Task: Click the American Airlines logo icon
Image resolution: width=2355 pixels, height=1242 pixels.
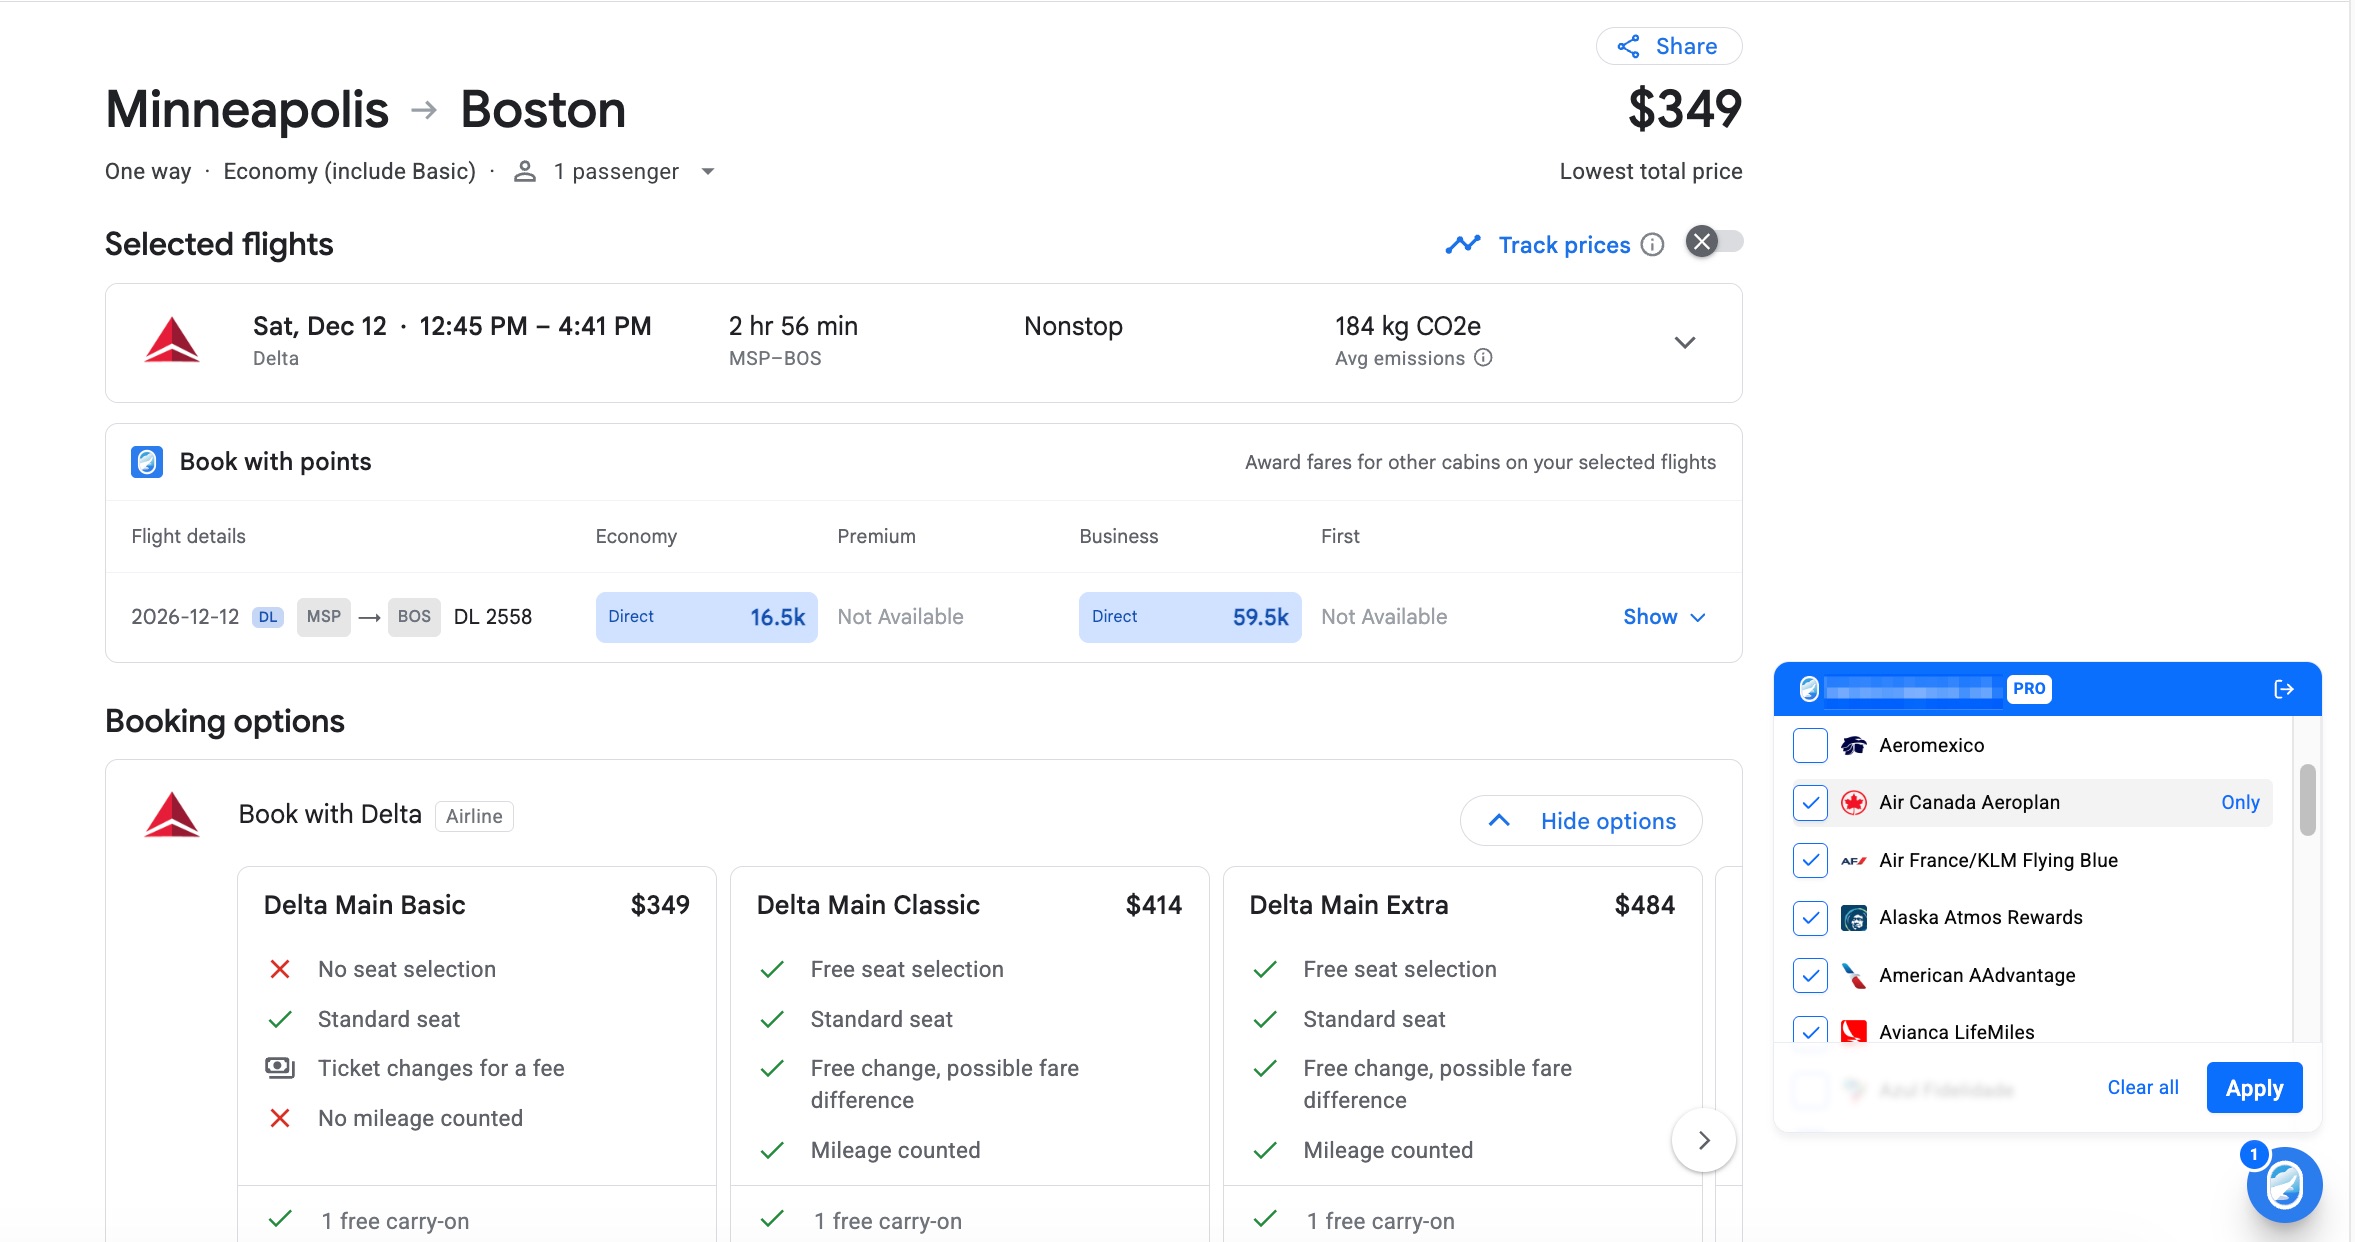Action: (x=1854, y=975)
